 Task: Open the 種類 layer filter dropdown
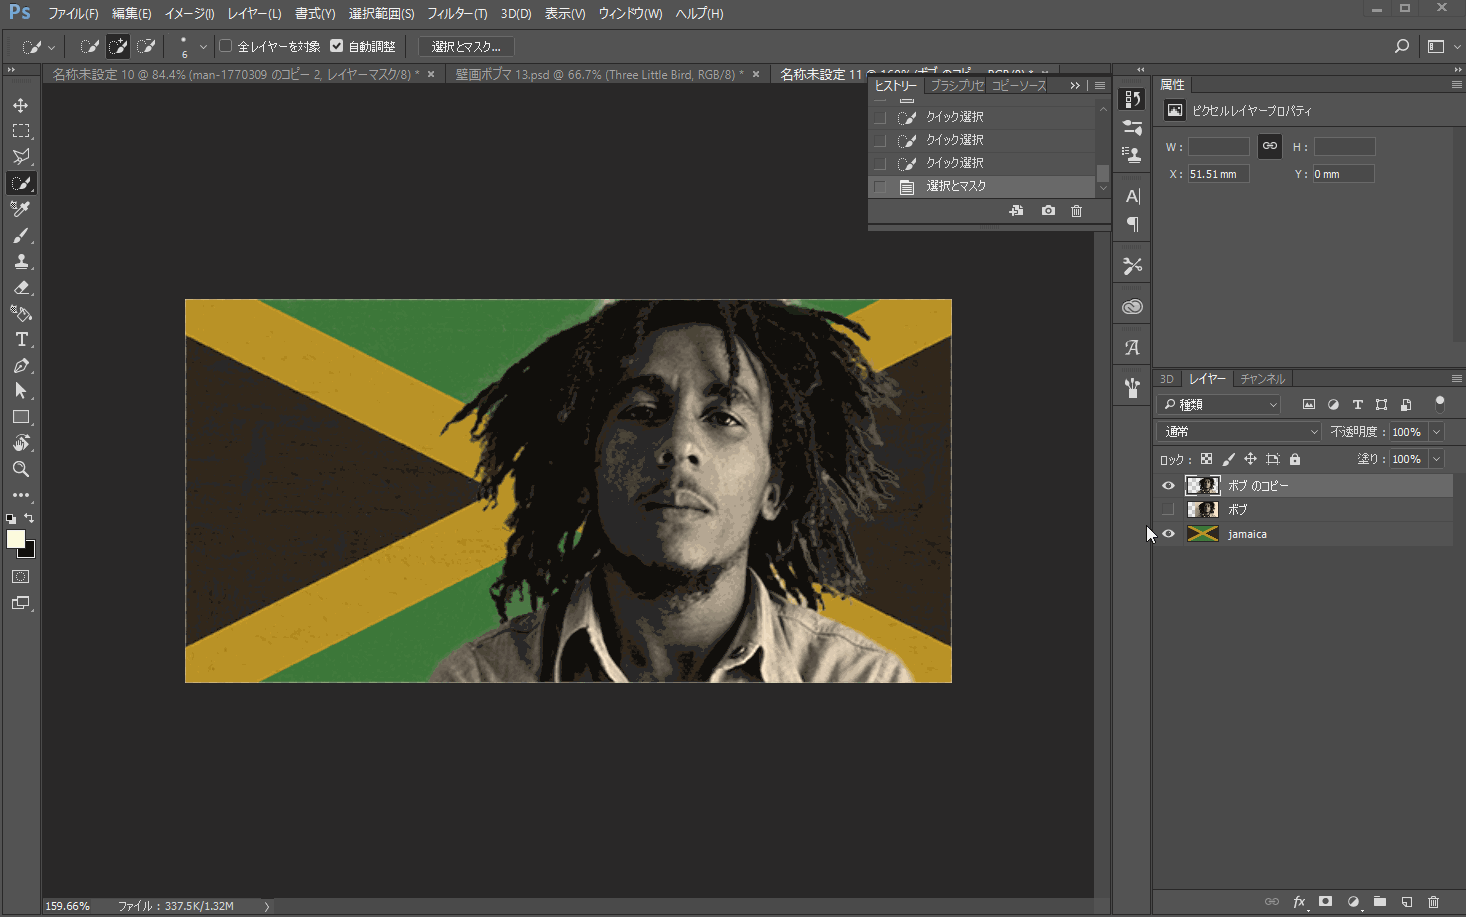pyautogui.click(x=1219, y=404)
